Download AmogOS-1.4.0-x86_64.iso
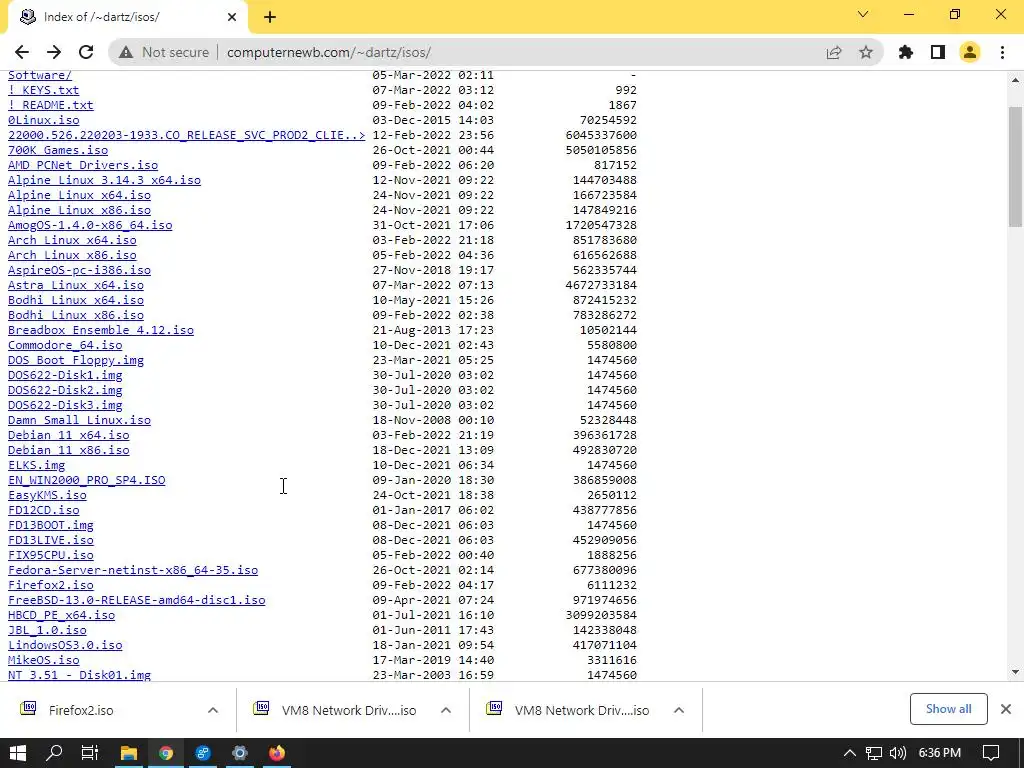1024x768 pixels. [90, 225]
